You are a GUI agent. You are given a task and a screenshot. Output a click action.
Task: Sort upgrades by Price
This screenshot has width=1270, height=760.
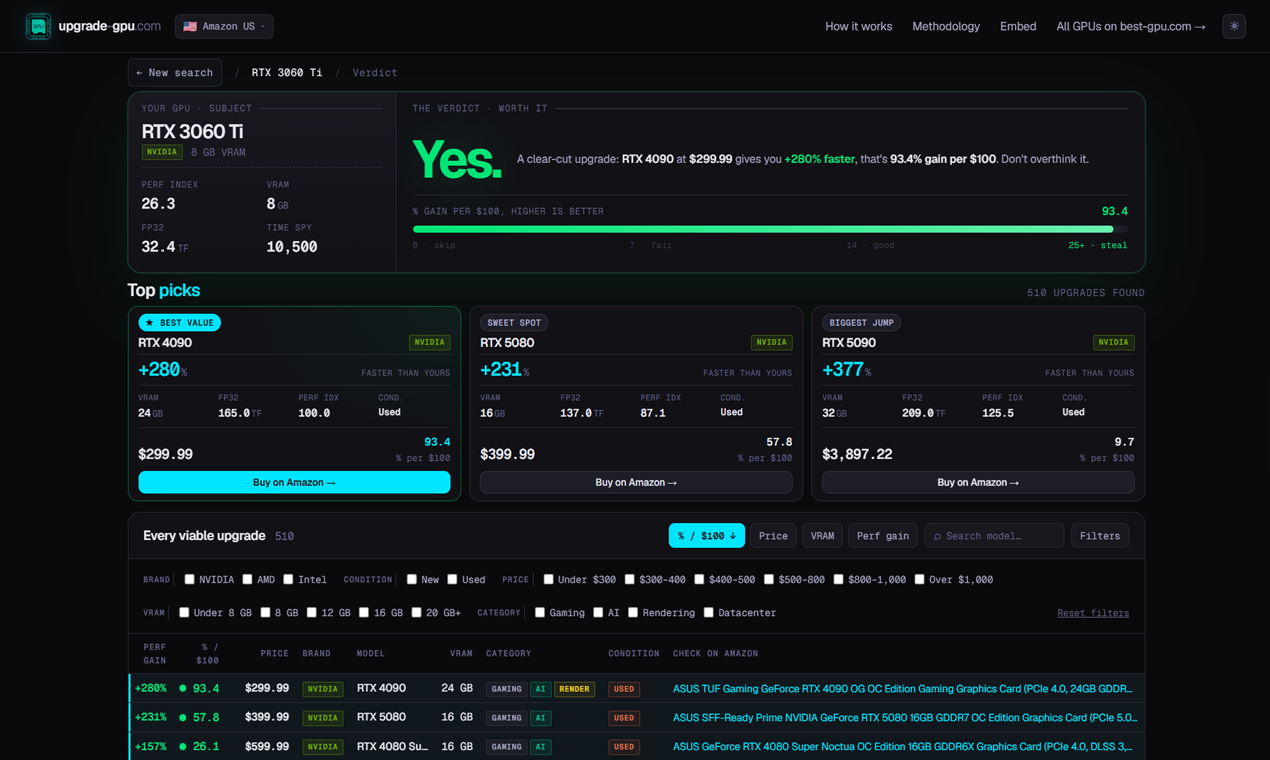click(773, 536)
